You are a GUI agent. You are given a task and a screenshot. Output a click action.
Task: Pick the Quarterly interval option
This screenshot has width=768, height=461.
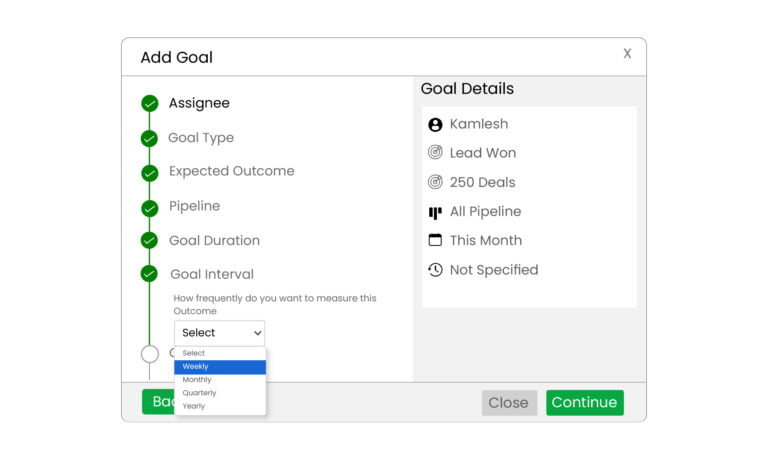tap(220, 393)
